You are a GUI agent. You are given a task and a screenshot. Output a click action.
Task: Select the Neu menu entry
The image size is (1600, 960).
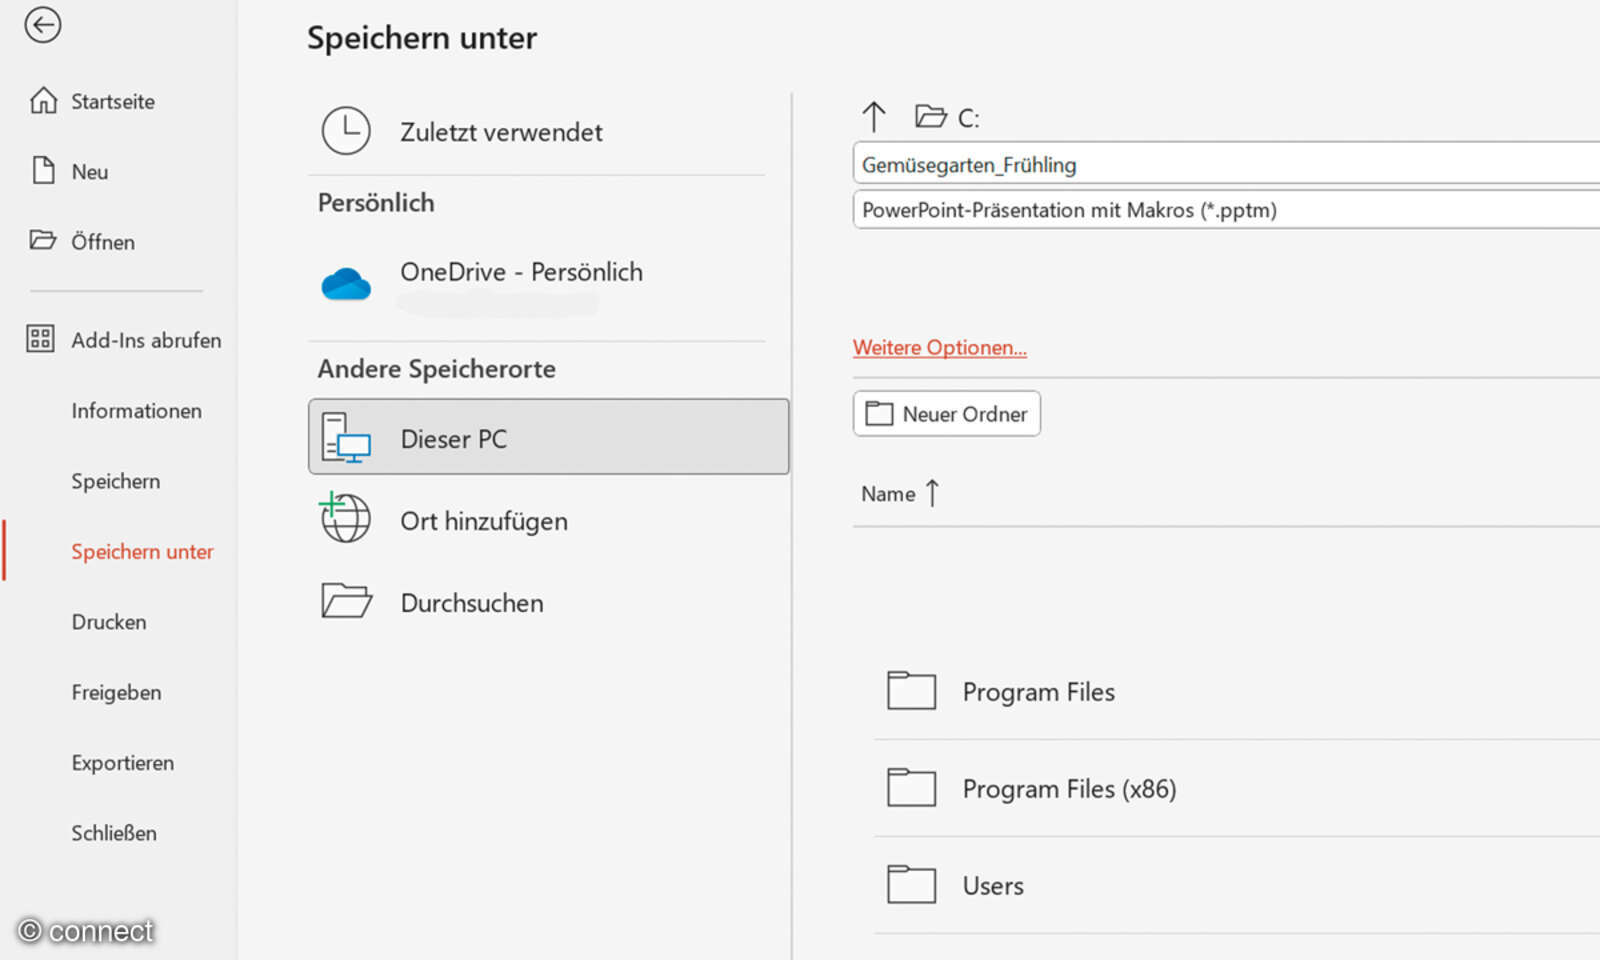pos(88,171)
